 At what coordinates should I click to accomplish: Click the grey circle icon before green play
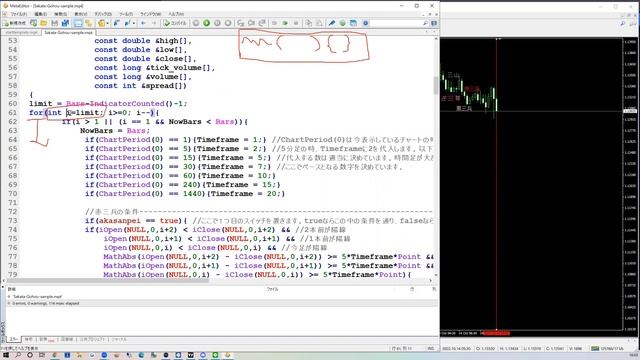pyautogui.click(x=196, y=23)
